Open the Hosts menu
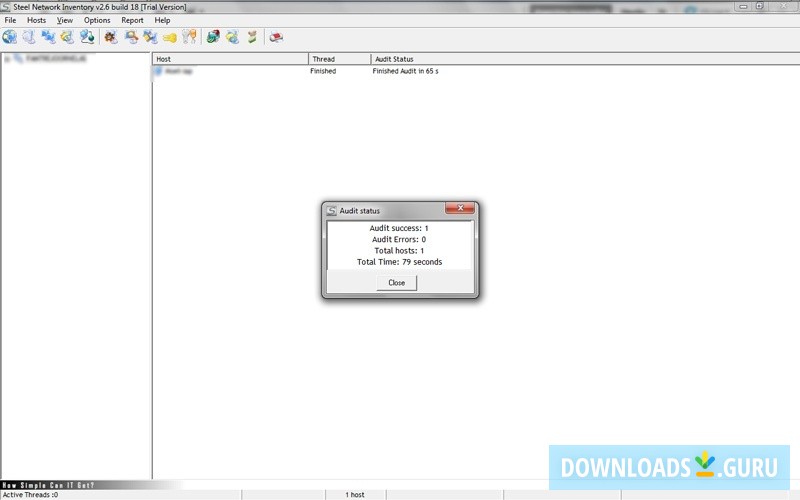 click(x=36, y=20)
